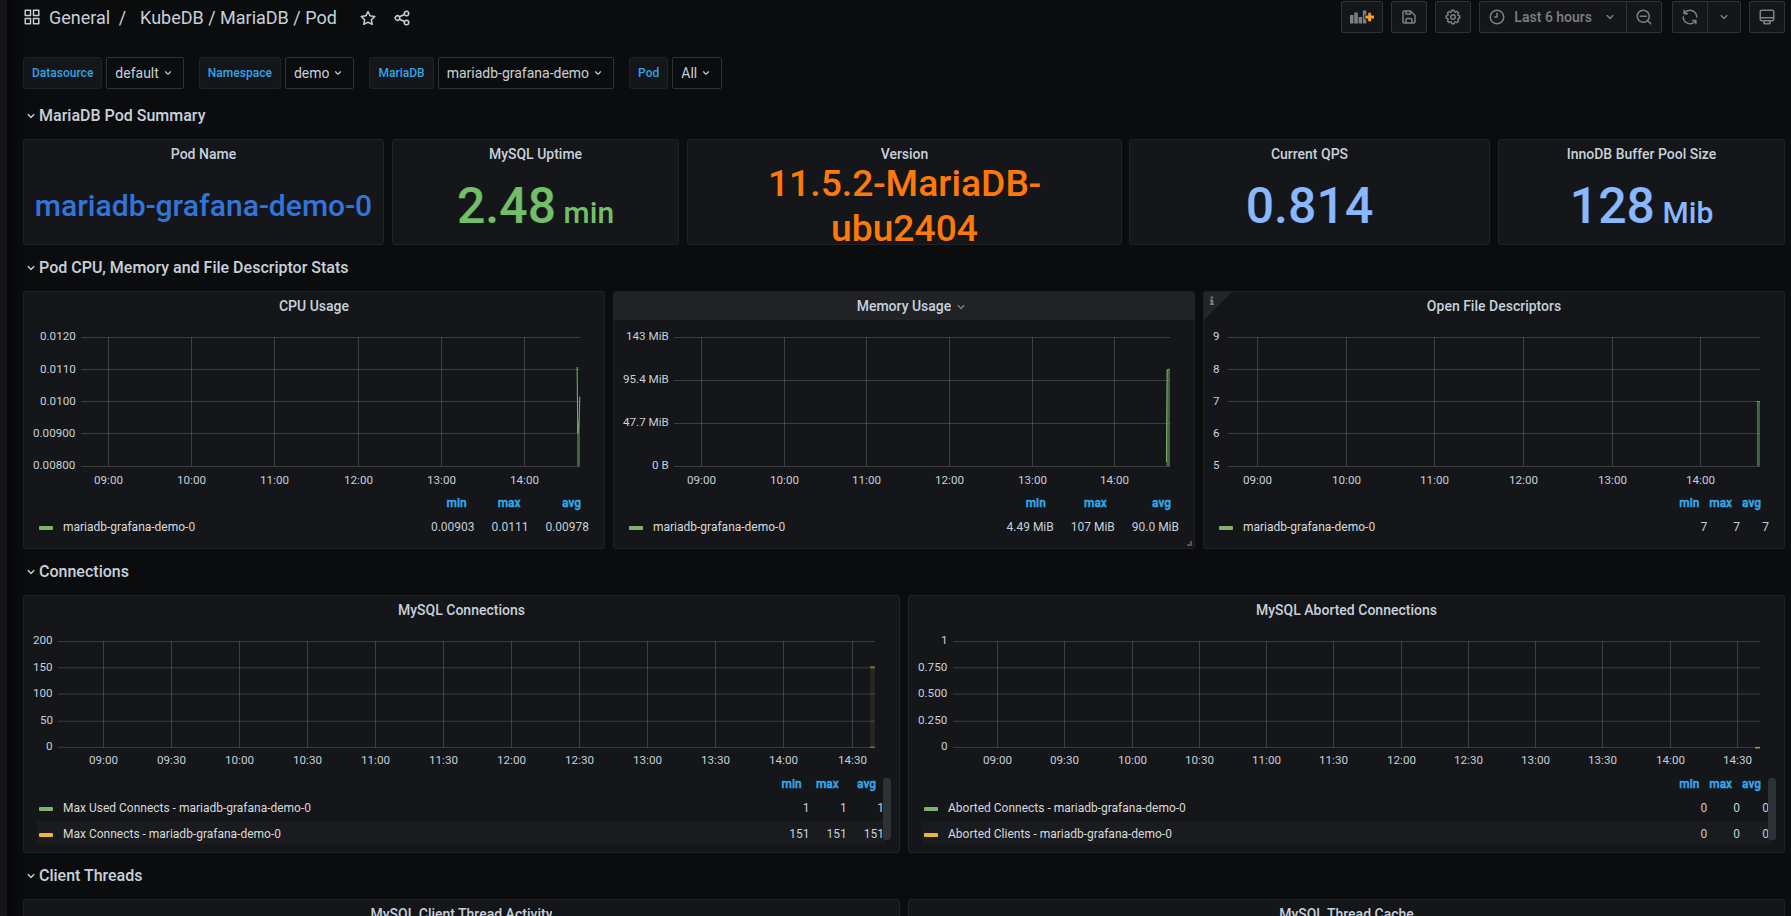
Task: Change Namespace demo dropdown
Action: 319,73
